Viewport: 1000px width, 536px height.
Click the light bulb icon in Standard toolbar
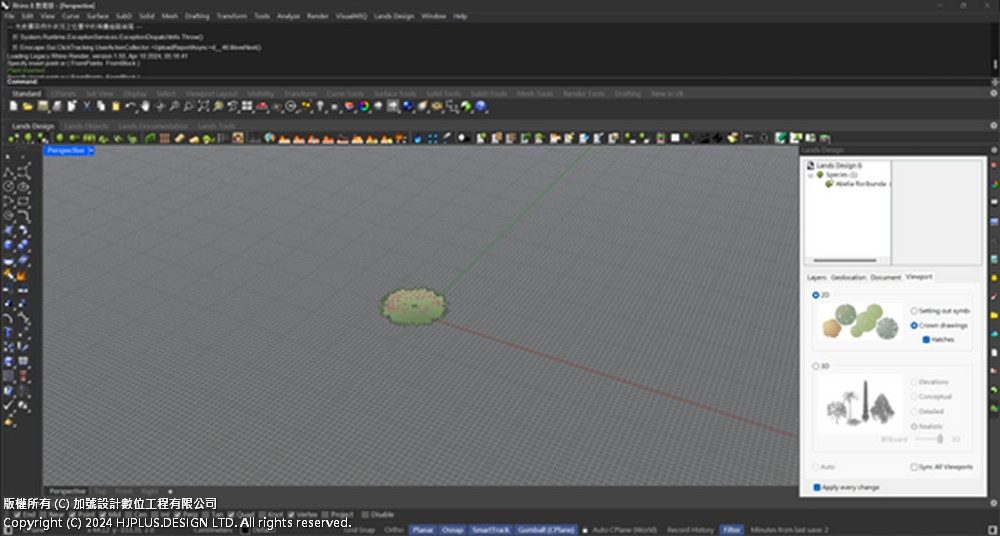(x=320, y=107)
